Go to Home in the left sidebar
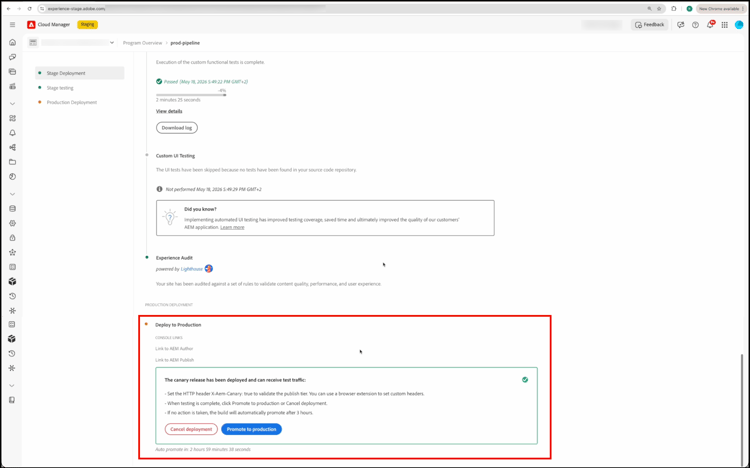The width and height of the screenshot is (750, 468). pos(12,43)
